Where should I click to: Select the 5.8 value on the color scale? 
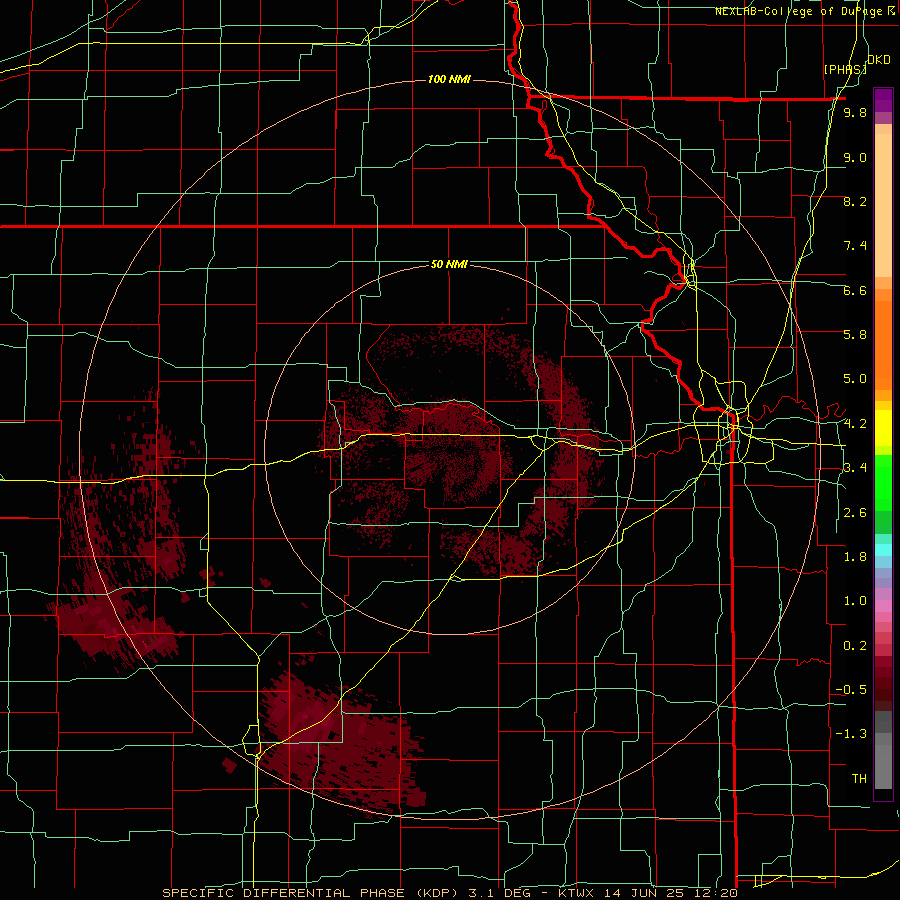tap(855, 335)
